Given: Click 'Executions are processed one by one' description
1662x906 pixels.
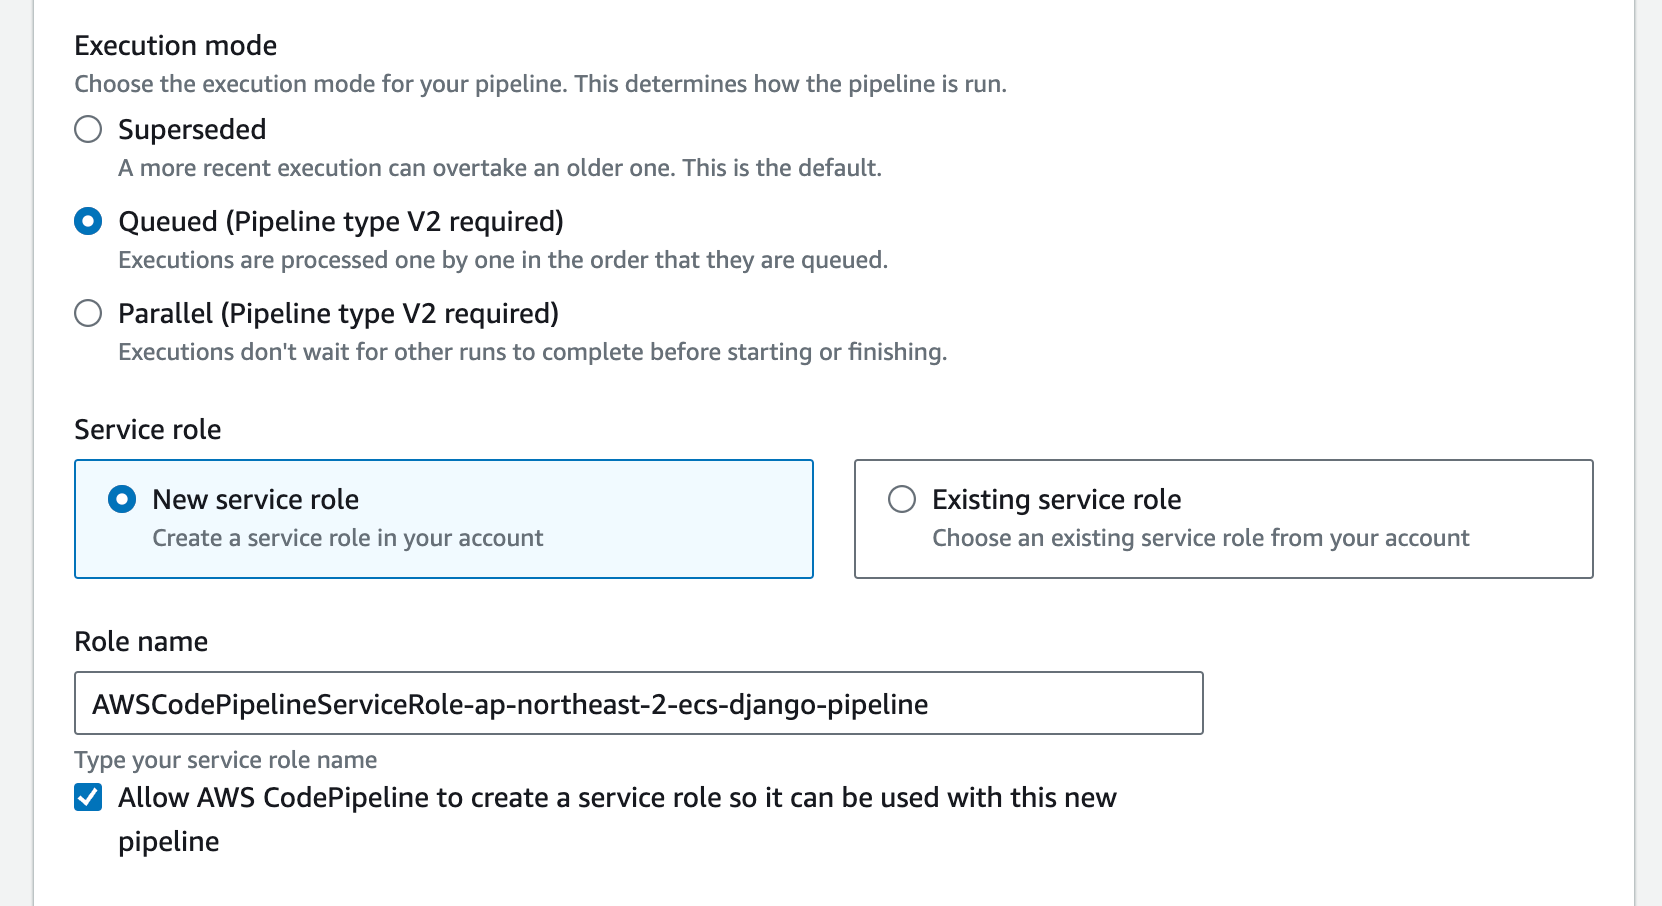Looking at the screenshot, I should (x=503, y=260).
